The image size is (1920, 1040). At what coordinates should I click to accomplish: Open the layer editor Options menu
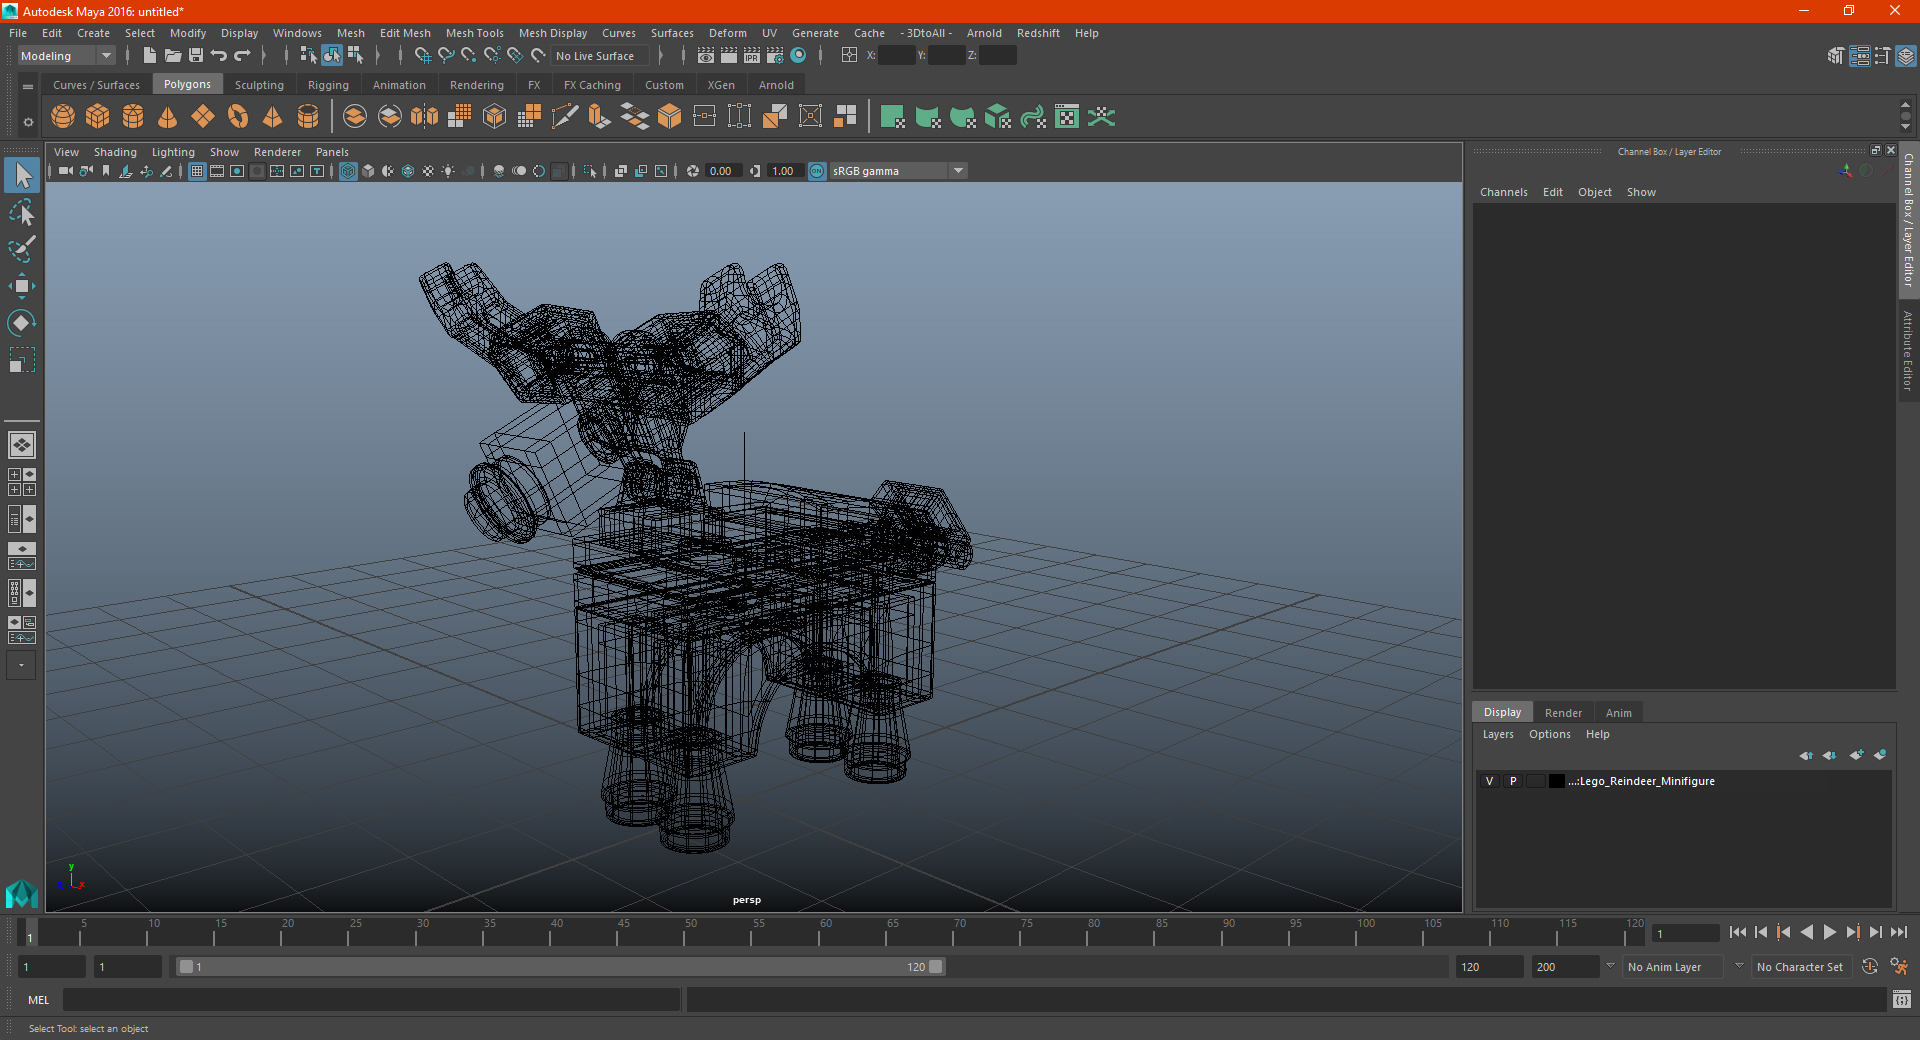(1549, 734)
